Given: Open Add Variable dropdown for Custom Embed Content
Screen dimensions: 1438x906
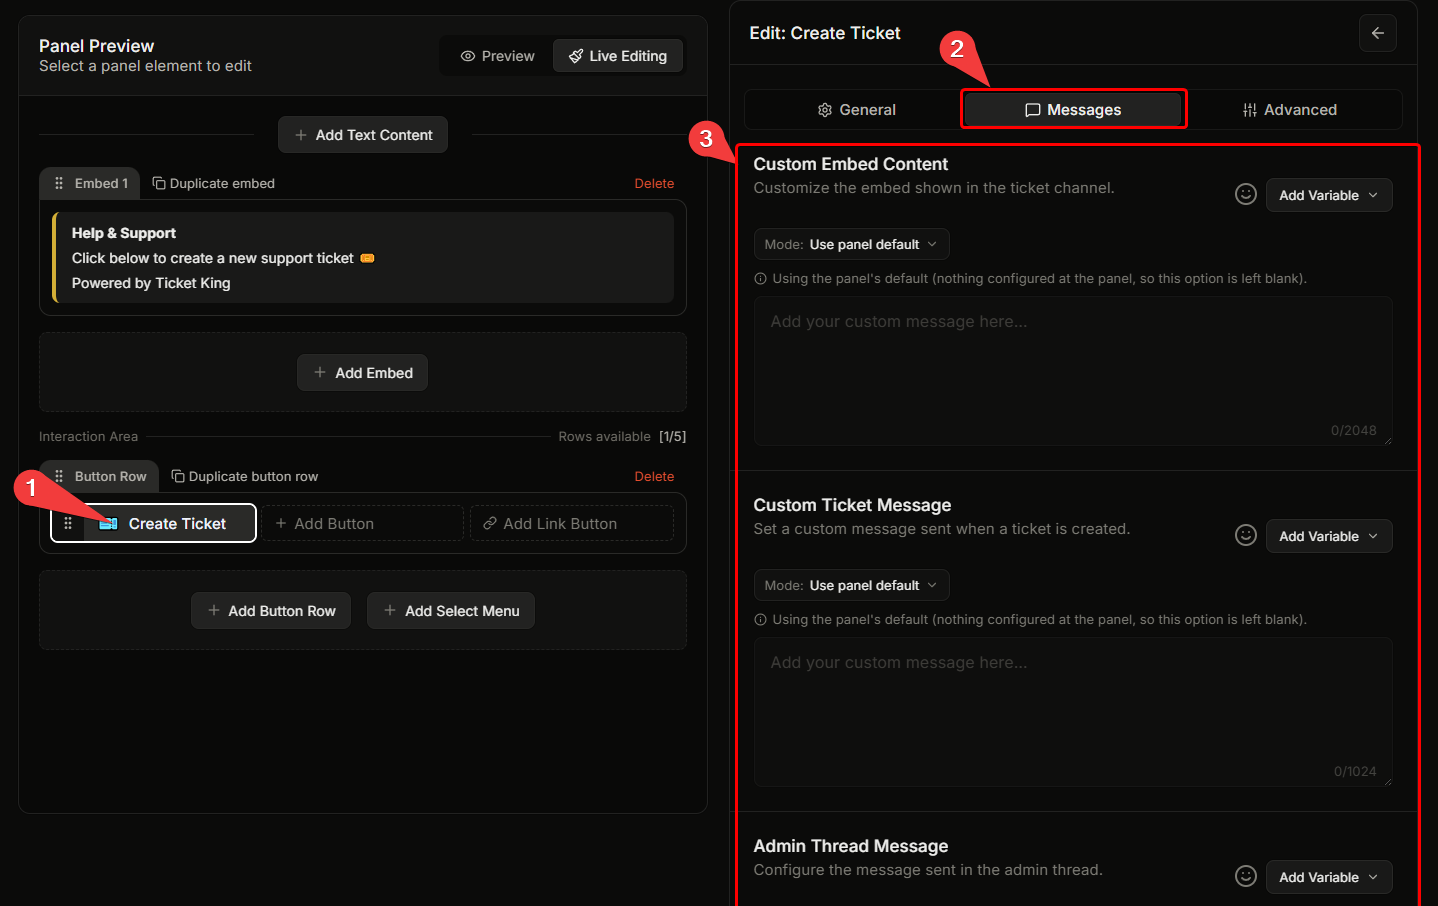Looking at the screenshot, I should (x=1329, y=195).
